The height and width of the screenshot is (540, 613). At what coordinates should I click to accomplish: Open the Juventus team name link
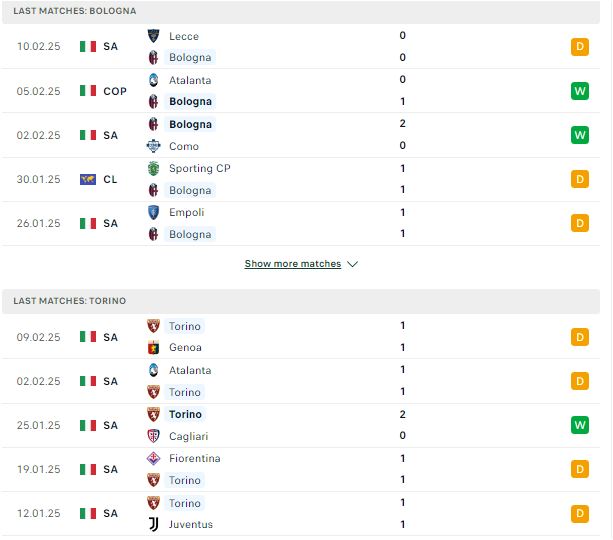point(191,524)
